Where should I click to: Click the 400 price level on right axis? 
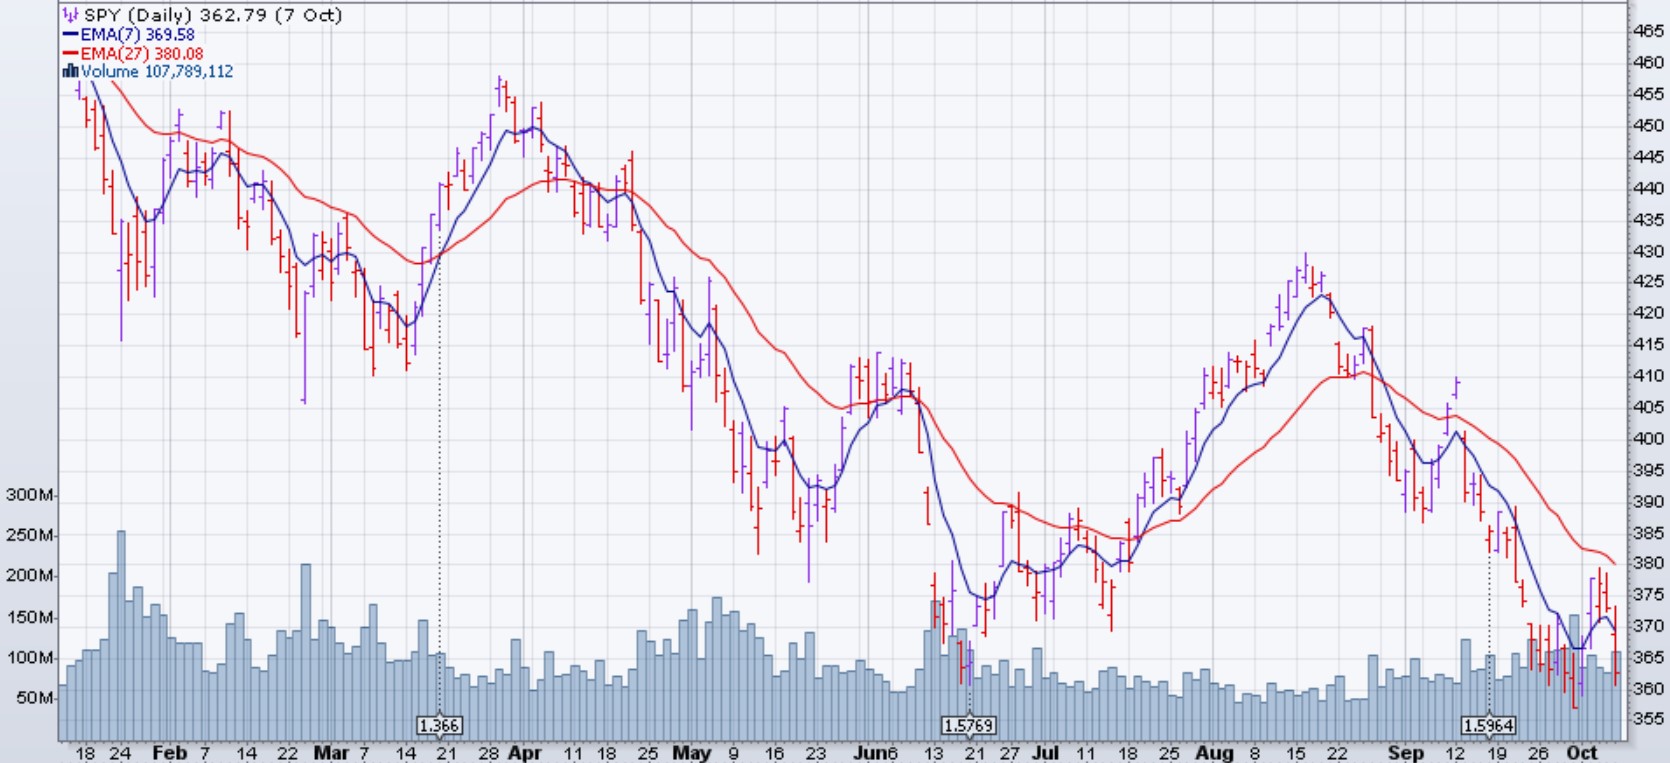1648,438
